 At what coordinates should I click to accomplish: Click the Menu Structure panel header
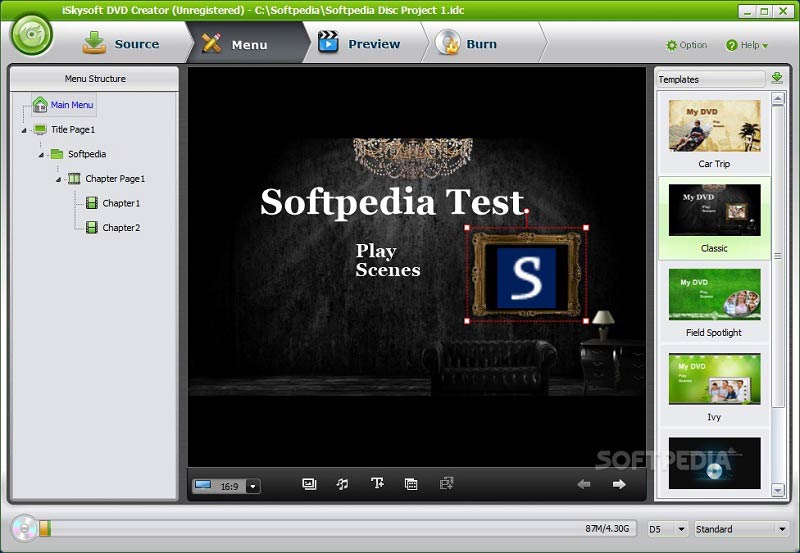(x=95, y=79)
